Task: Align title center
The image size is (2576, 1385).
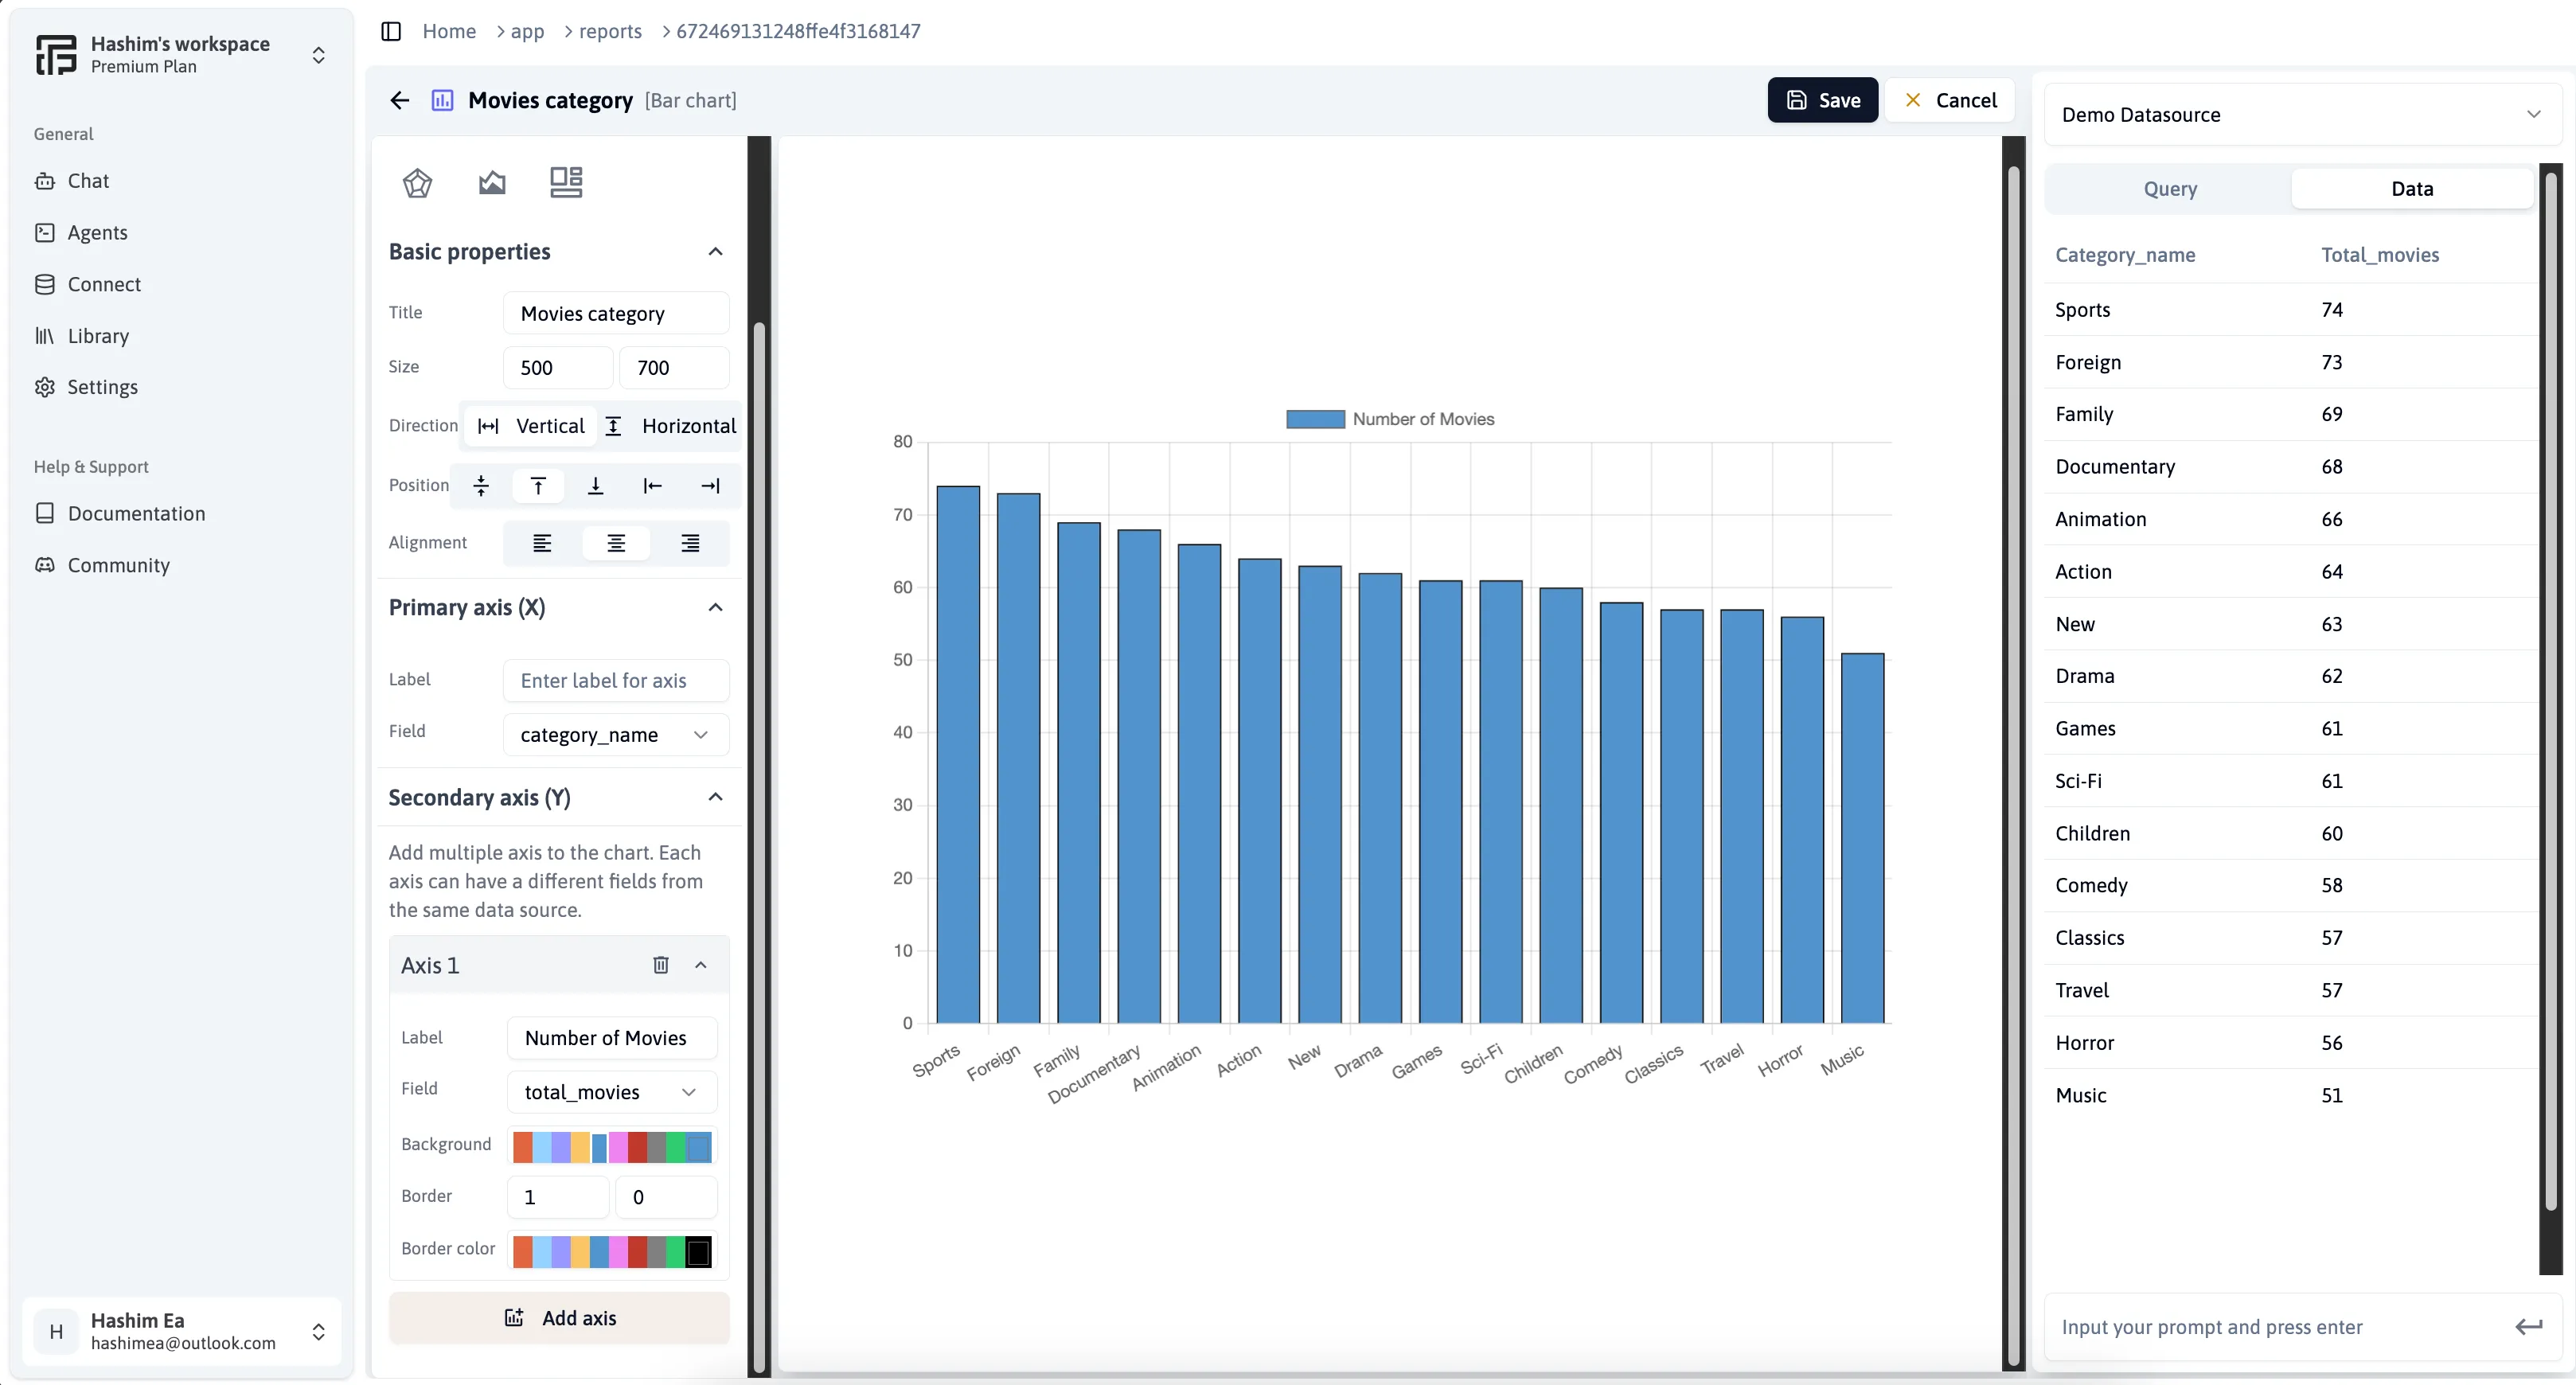Action: point(616,543)
